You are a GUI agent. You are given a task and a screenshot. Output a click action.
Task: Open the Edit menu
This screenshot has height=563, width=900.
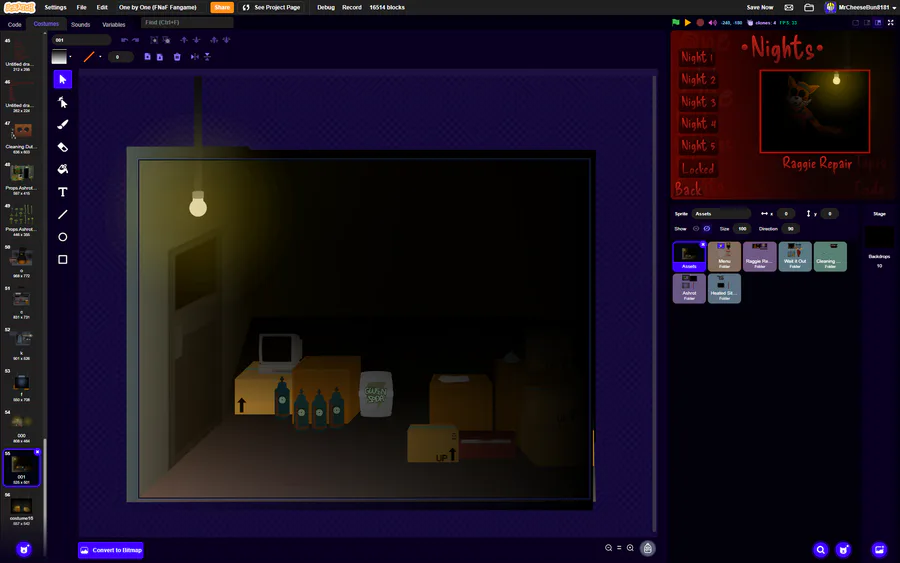pyautogui.click(x=102, y=7)
